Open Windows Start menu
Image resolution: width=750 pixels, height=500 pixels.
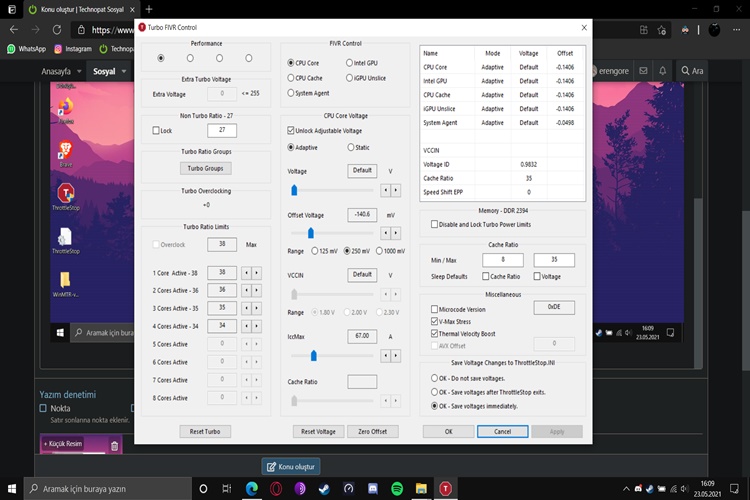pos(12,489)
